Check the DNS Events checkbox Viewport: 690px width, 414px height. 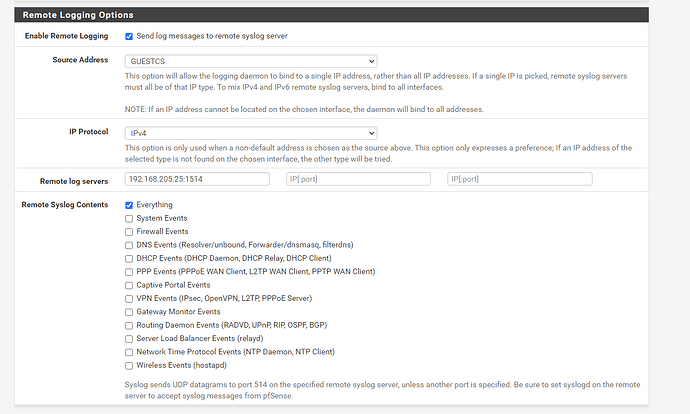[x=129, y=245]
